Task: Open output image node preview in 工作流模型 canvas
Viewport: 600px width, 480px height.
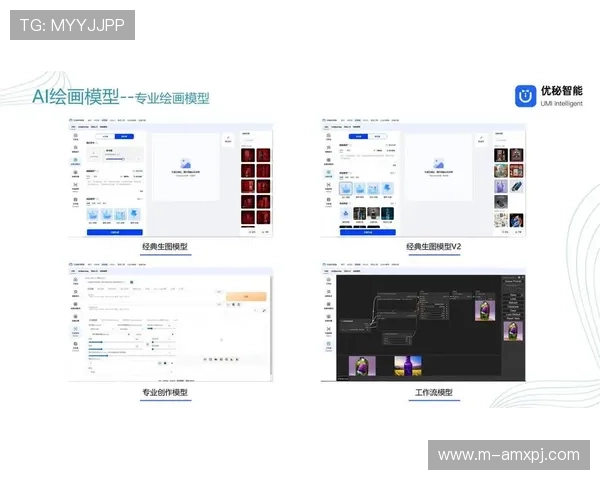Action: click(485, 310)
